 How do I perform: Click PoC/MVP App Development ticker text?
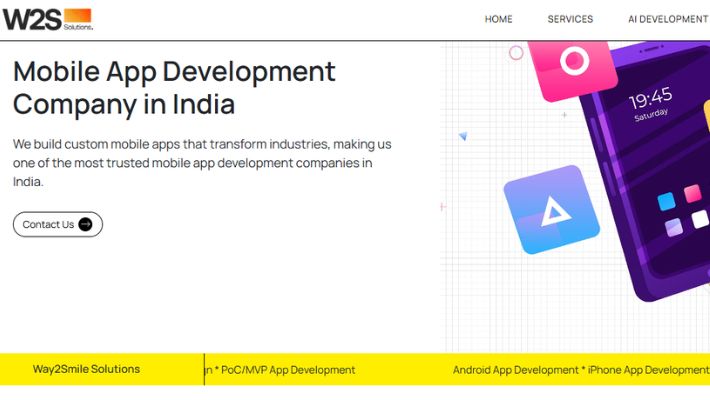pos(288,370)
